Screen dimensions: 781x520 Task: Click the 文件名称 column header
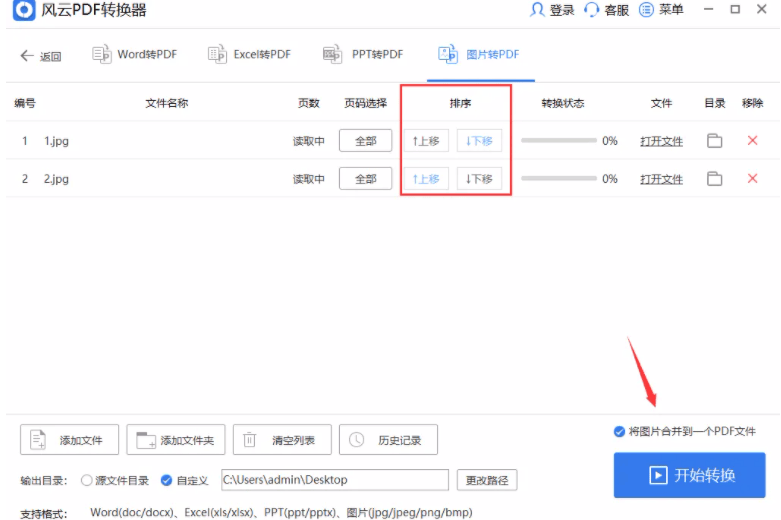(167, 103)
